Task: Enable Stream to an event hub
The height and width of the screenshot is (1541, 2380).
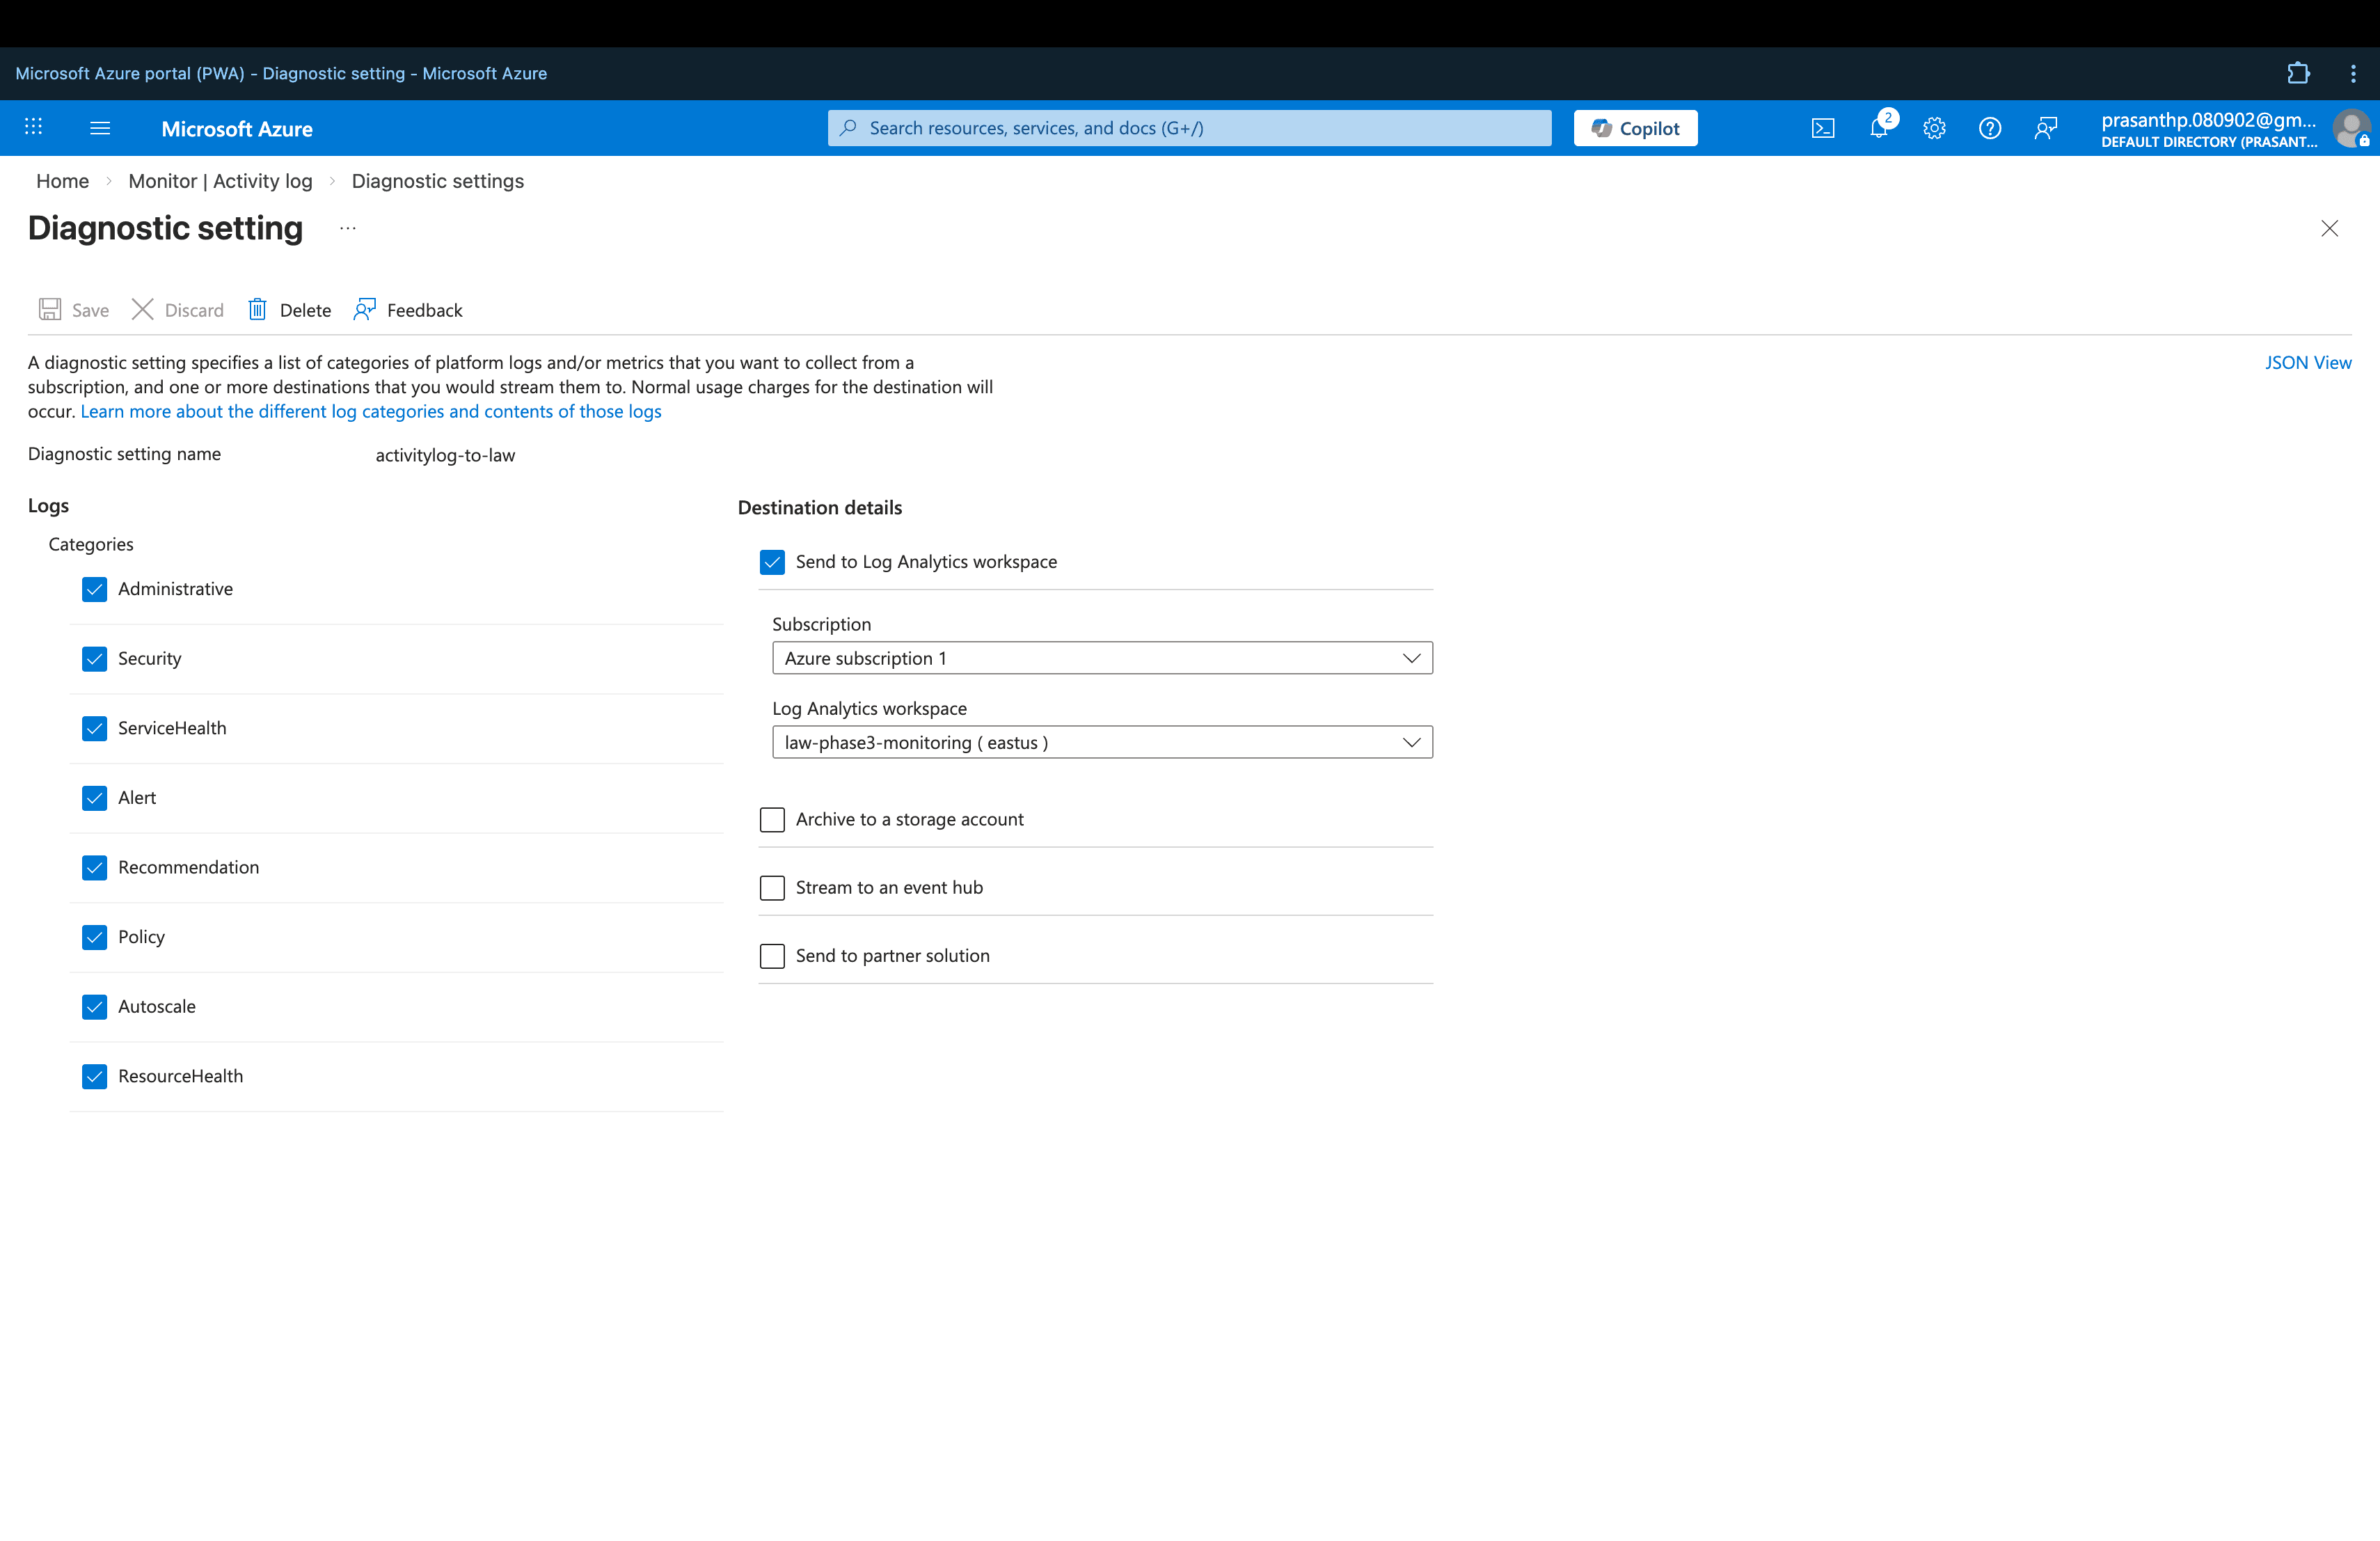Action: tap(771, 887)
